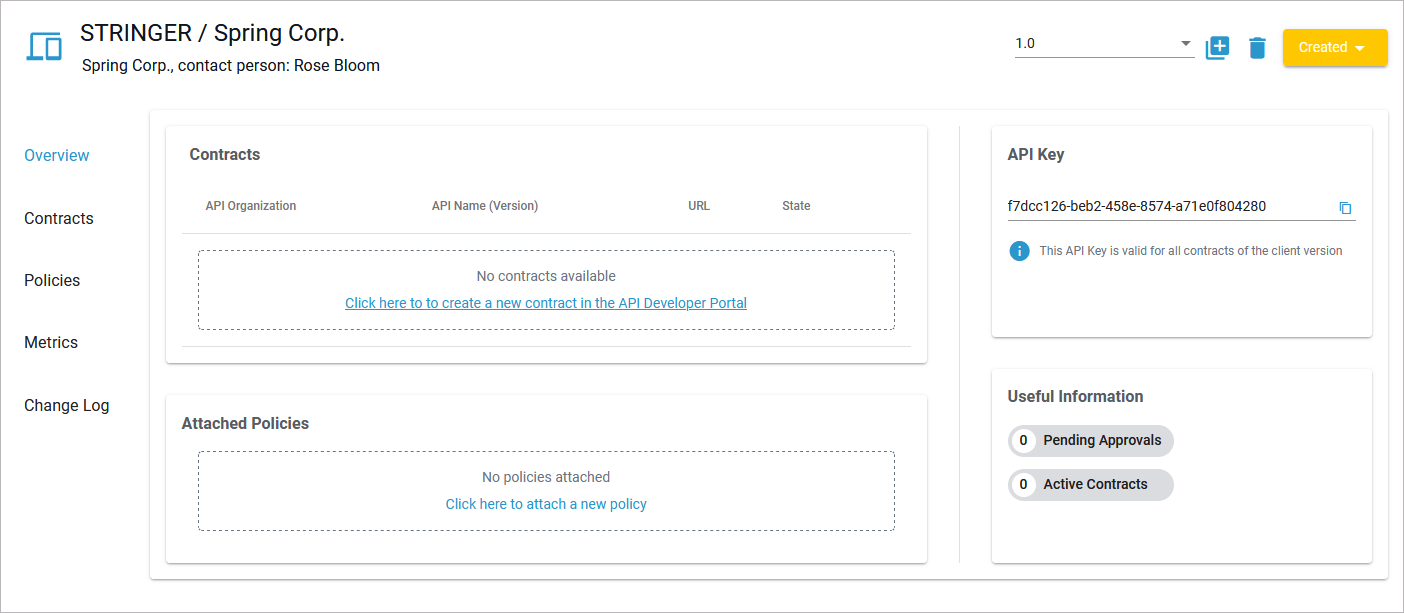Click the URL column header in Contracts

tap(698, 206)
